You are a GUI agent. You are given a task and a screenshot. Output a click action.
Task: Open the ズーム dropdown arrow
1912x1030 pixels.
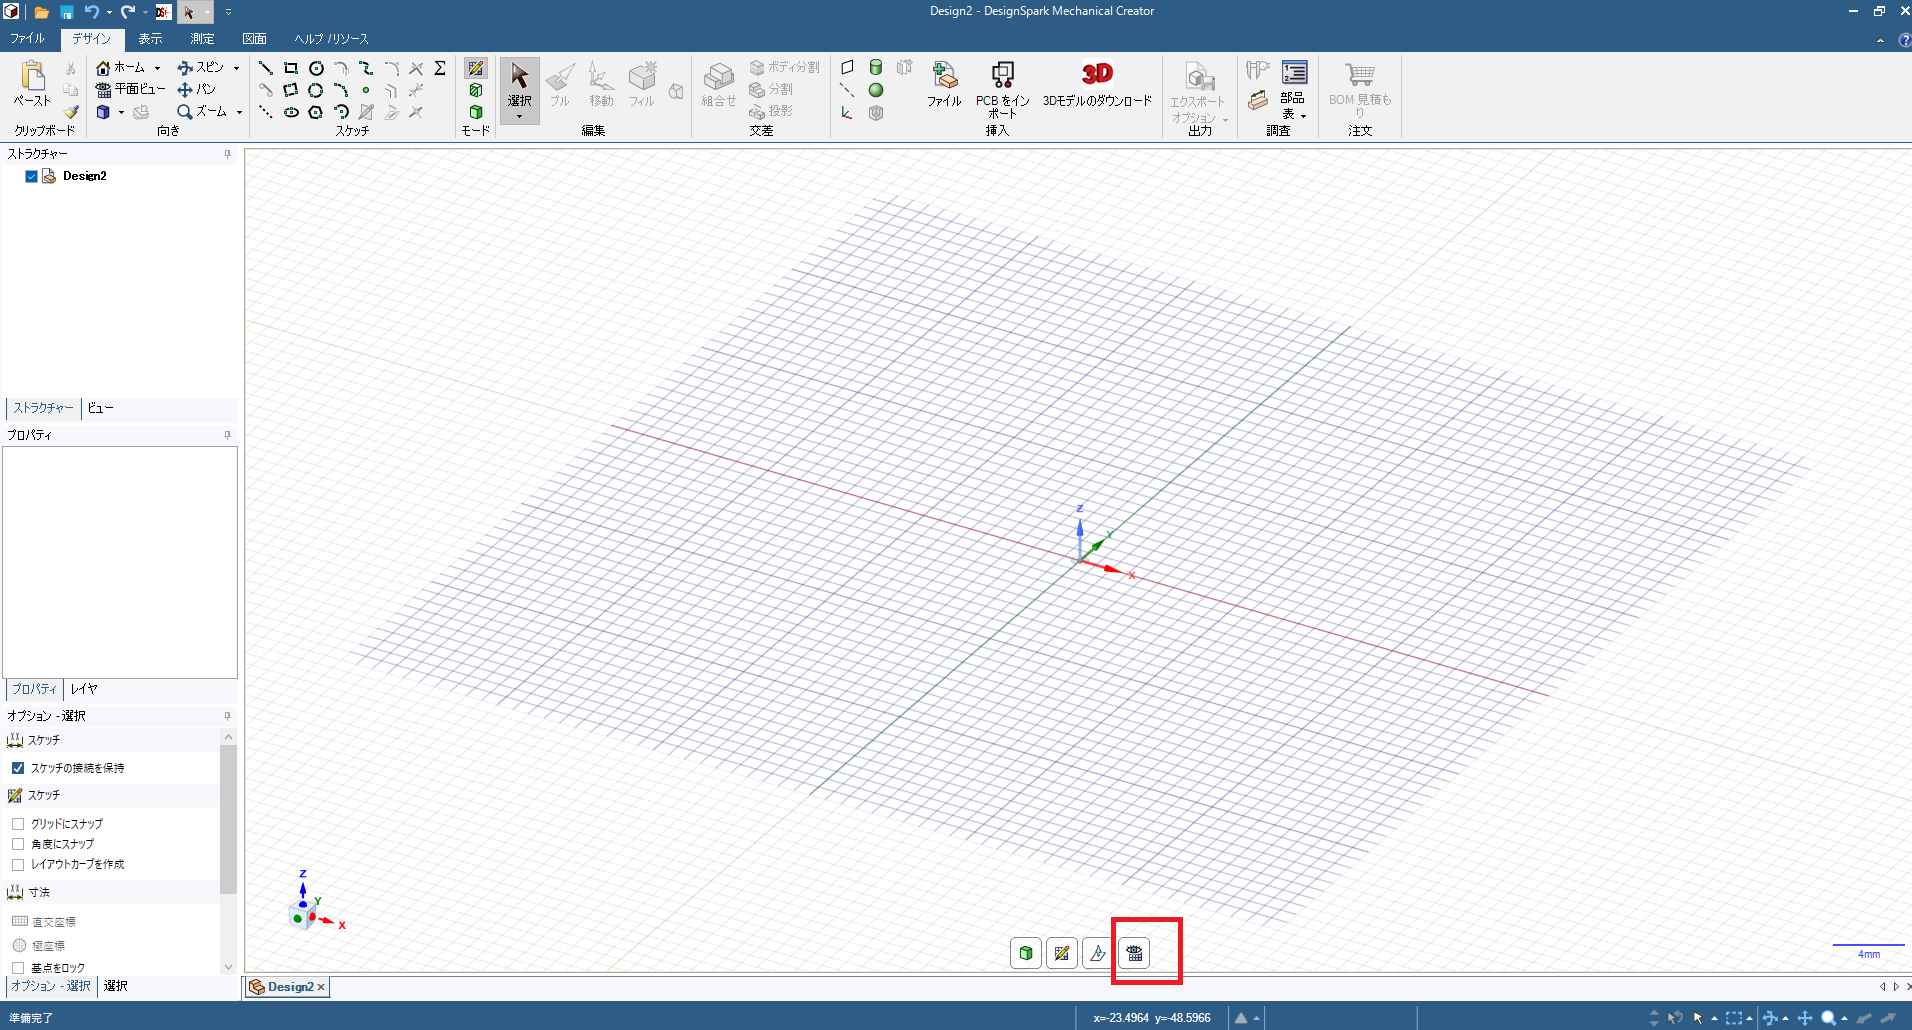tap(239, 112)
